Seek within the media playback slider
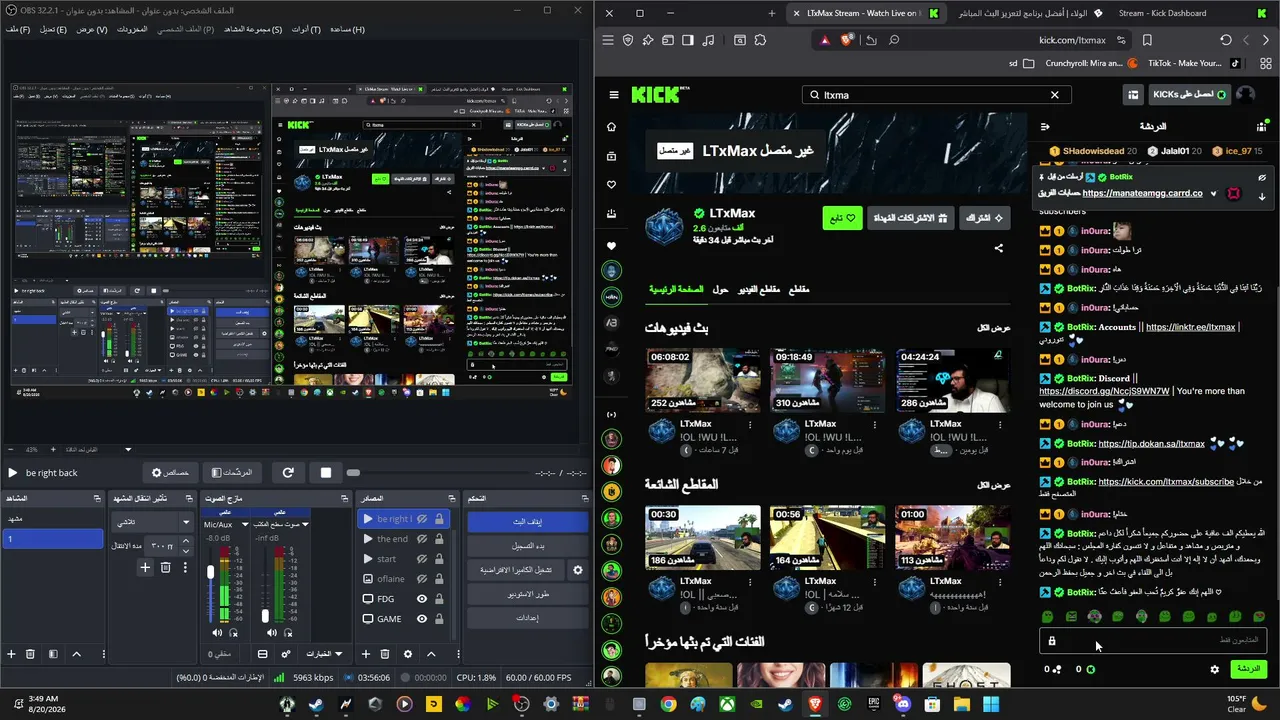This screenshot has height=720, width=1280. click(x=438, y=473)
